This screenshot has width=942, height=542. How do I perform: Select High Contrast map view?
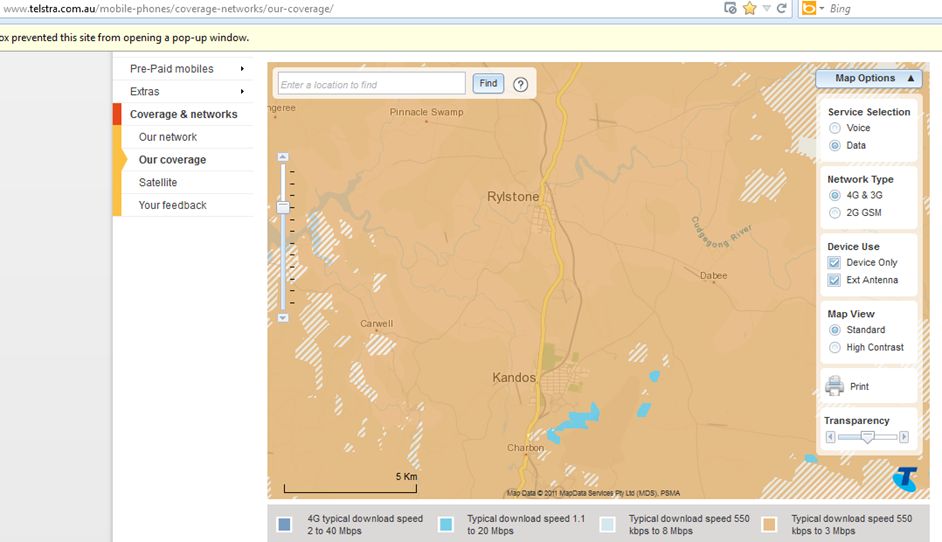[x=834, y=347]
